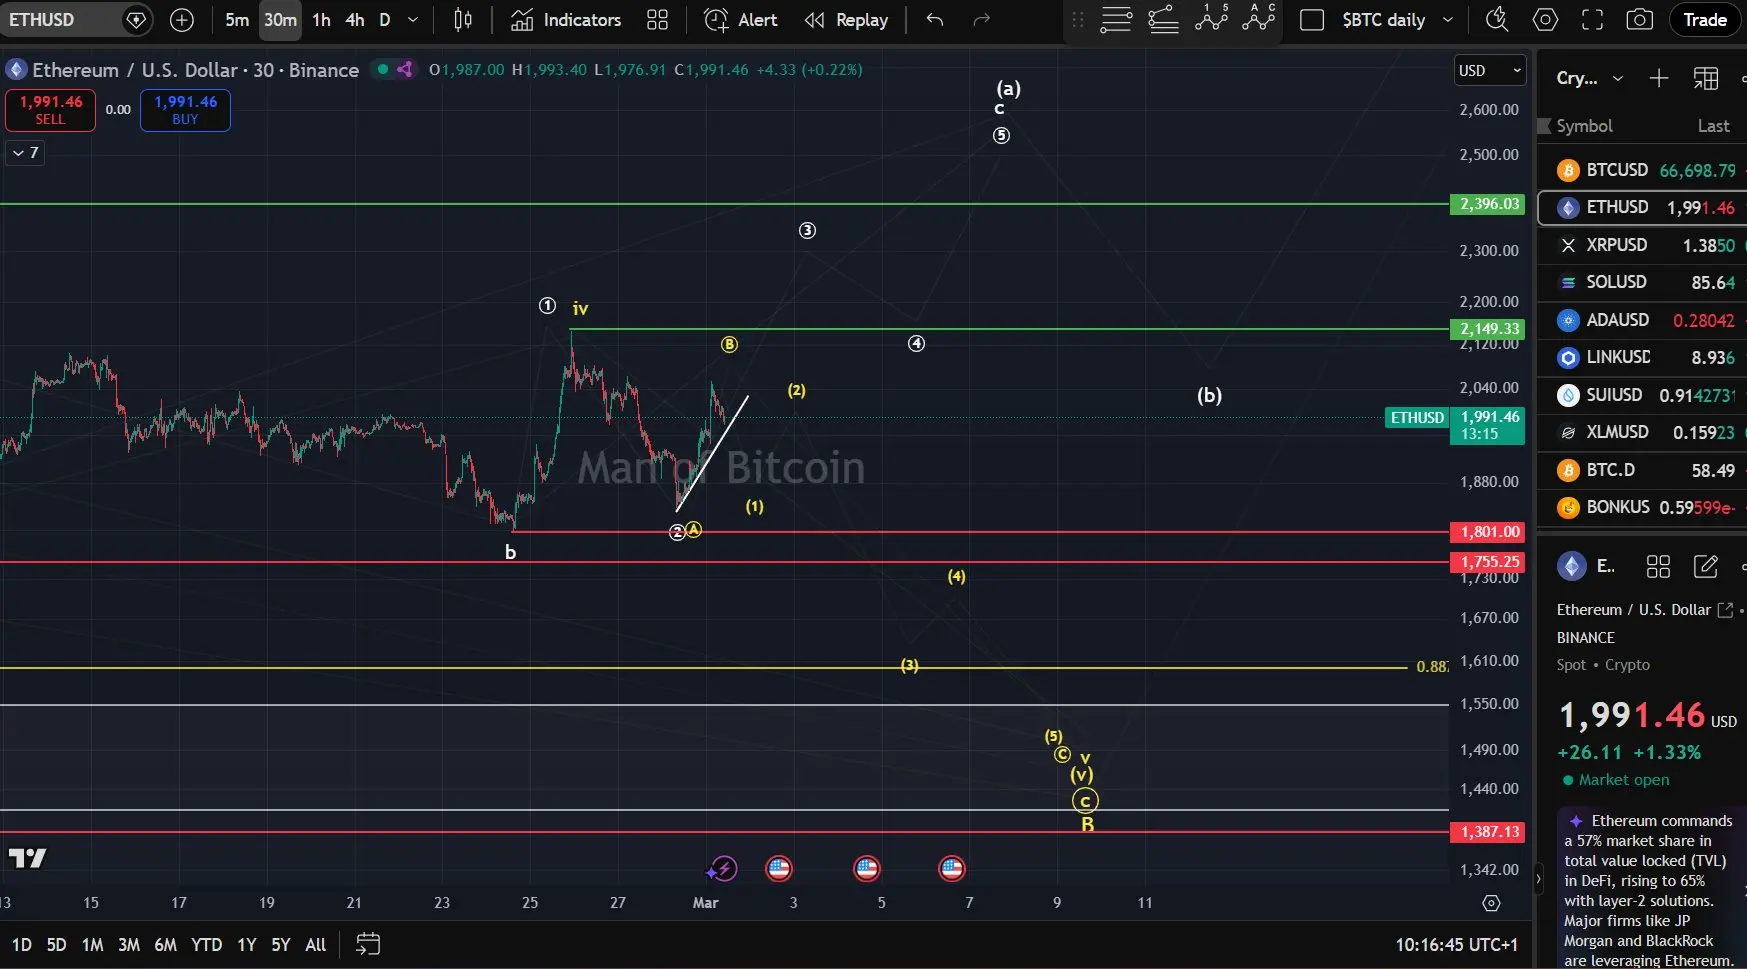Take a chart snapshot with the camera icon
1747x969 pixels.
(x=1639, y=20)
